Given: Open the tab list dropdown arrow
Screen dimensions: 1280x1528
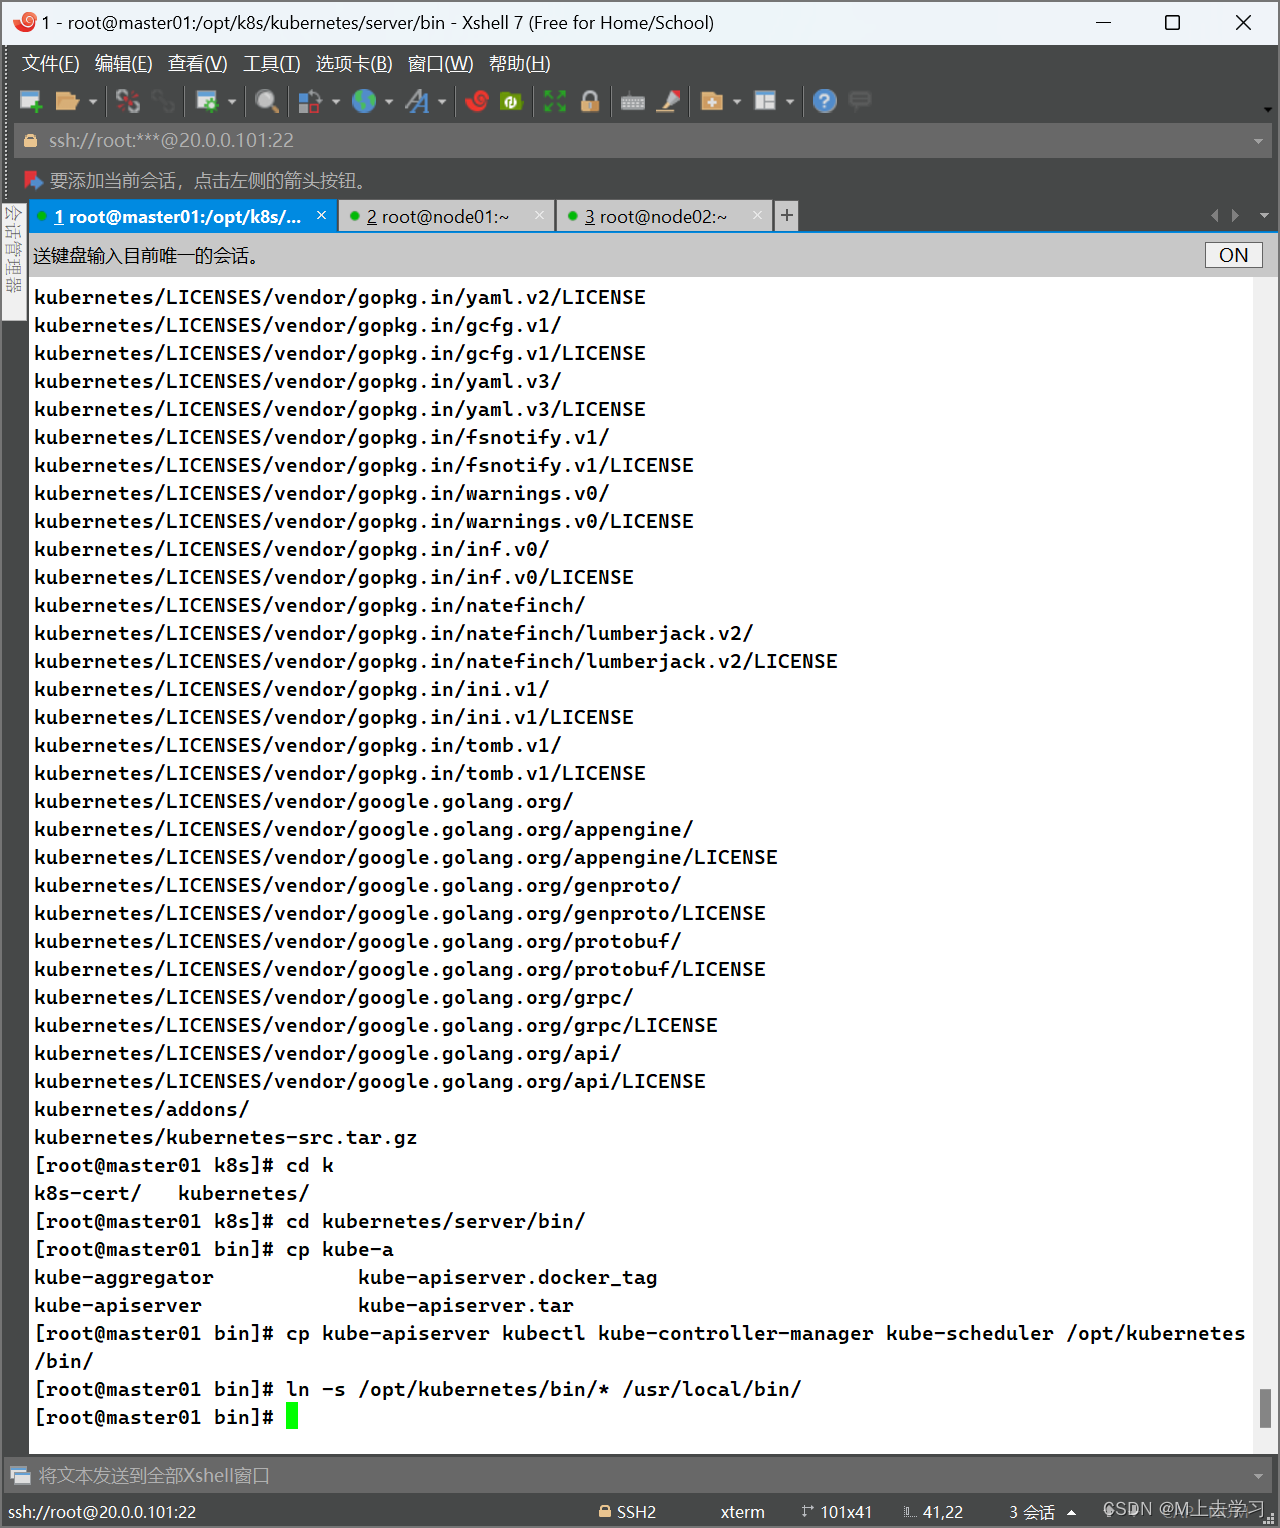Looking at the screenshot, I should tap(1264, 216).
